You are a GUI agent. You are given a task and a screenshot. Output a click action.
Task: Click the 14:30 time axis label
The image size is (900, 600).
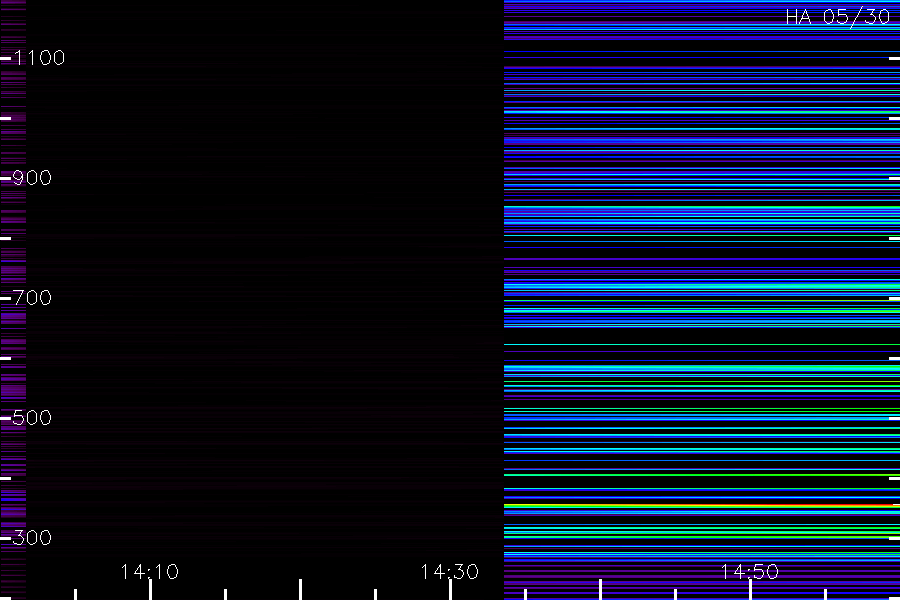[449, 572]
